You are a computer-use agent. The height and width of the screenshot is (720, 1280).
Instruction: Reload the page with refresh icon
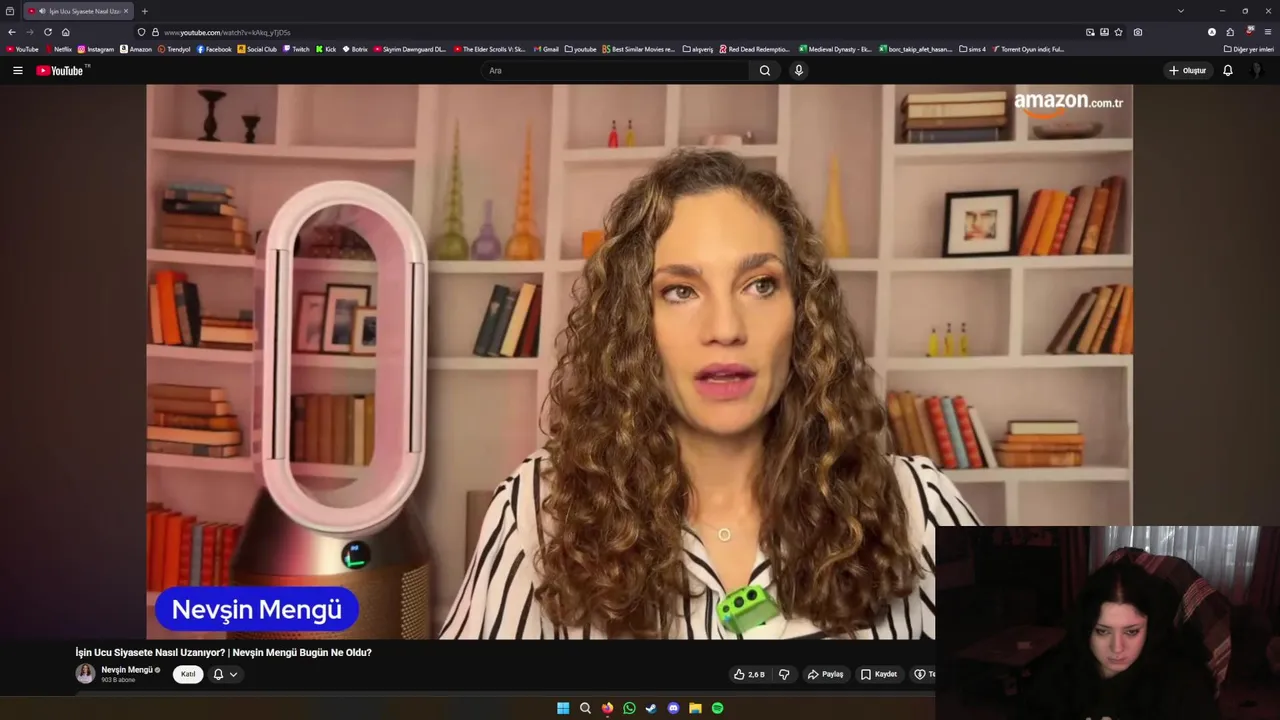[x=47, y=32]
